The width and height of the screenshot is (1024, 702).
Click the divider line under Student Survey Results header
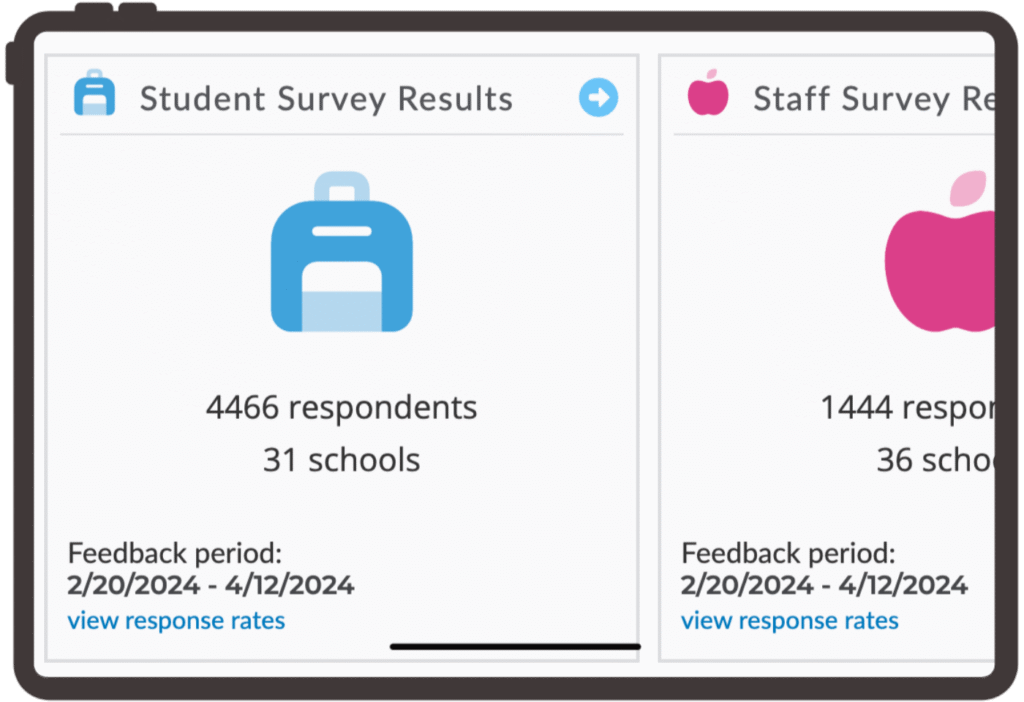pyautogui.click(x=342, y=134)
